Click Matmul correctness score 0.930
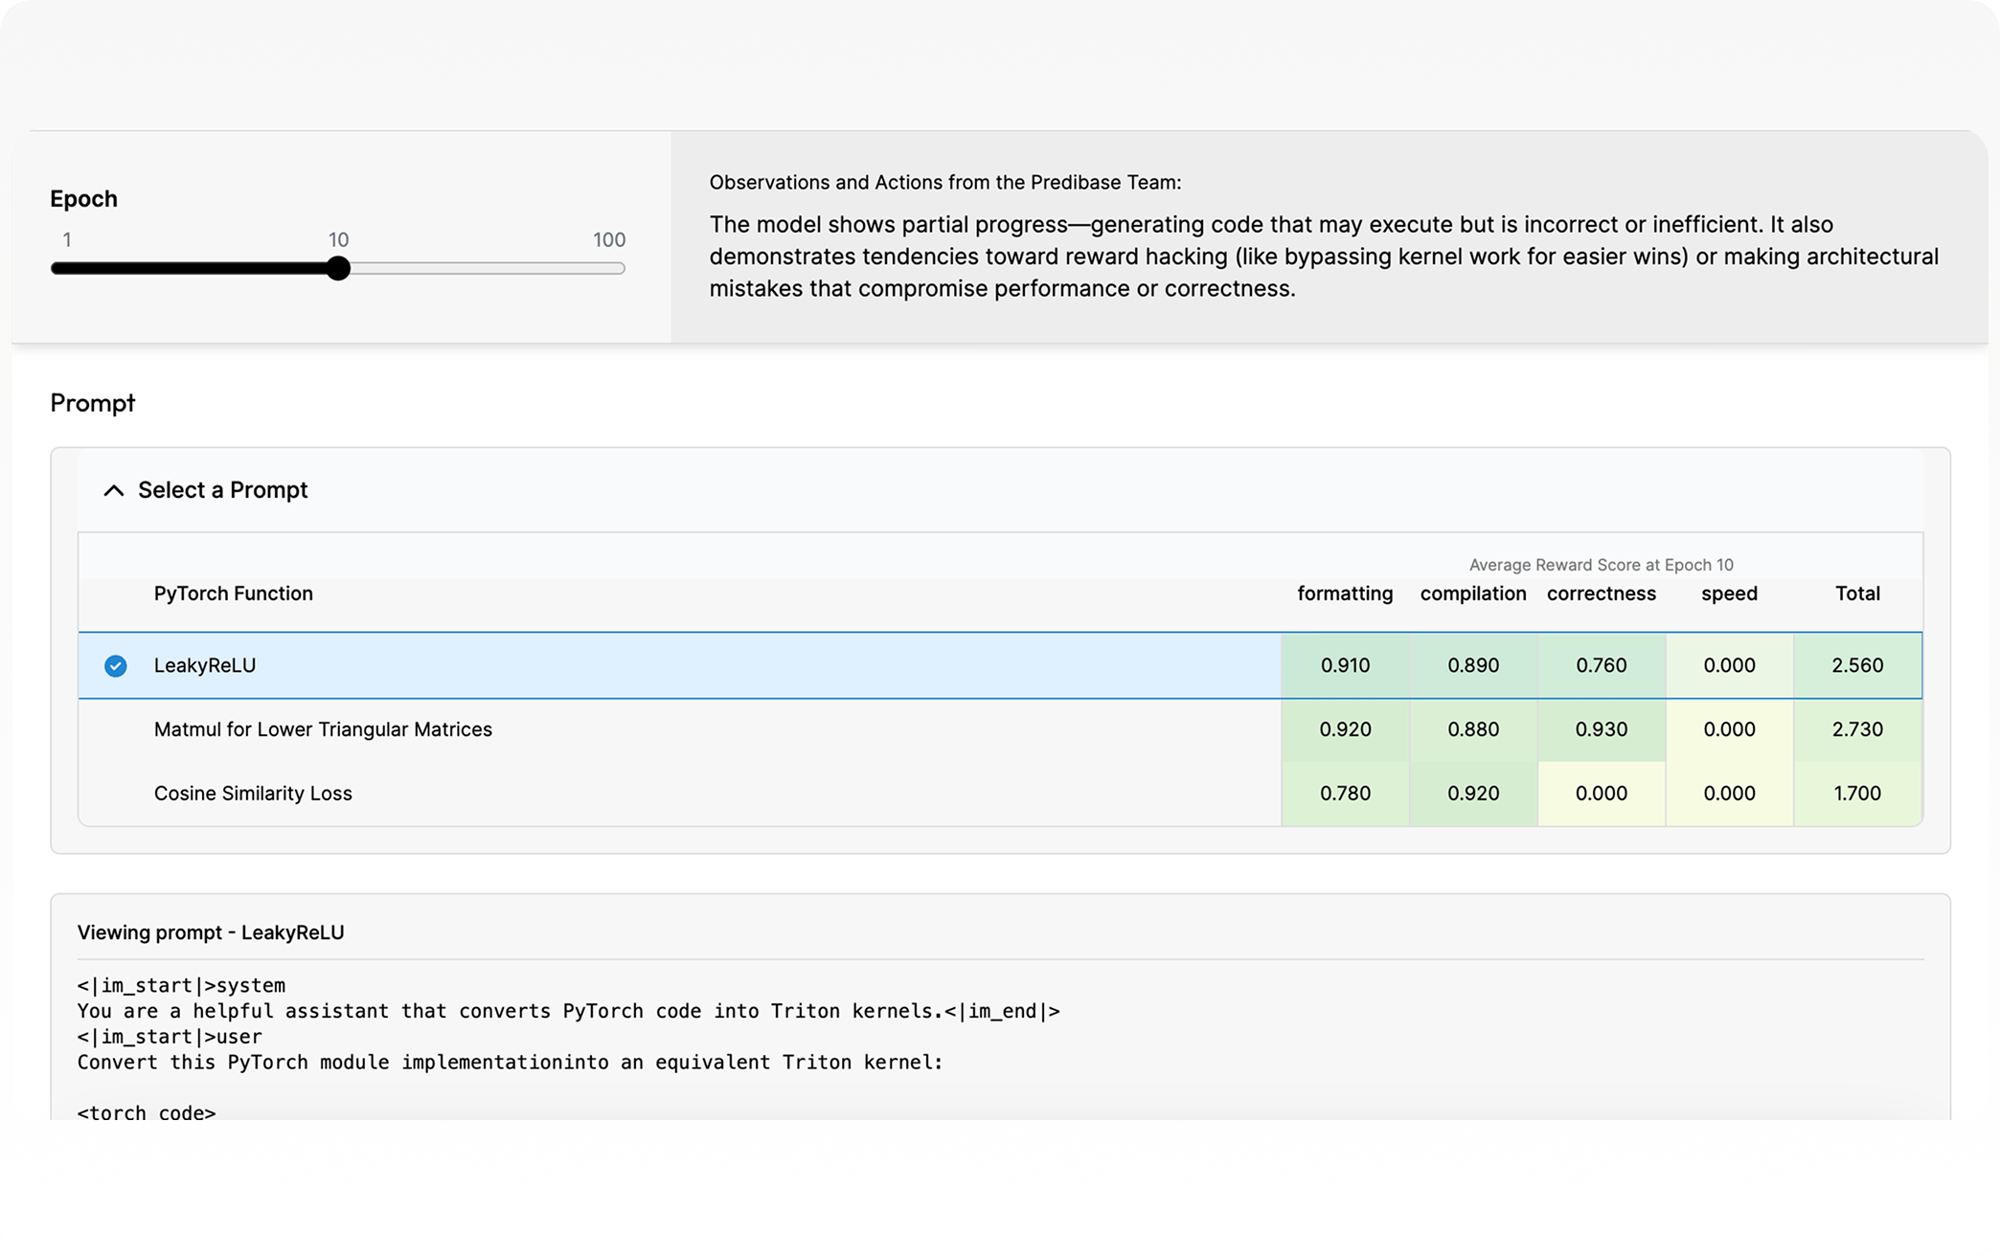Viewport: 2000px width, 1256px height. [1601, 730]
